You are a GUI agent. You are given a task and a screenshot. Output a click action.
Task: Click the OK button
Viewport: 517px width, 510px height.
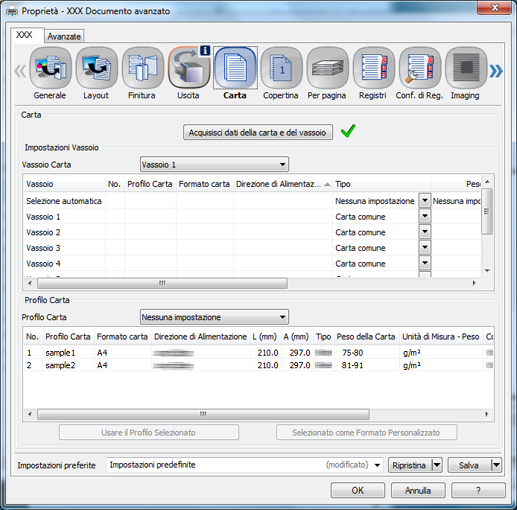(x=358, y=490)
